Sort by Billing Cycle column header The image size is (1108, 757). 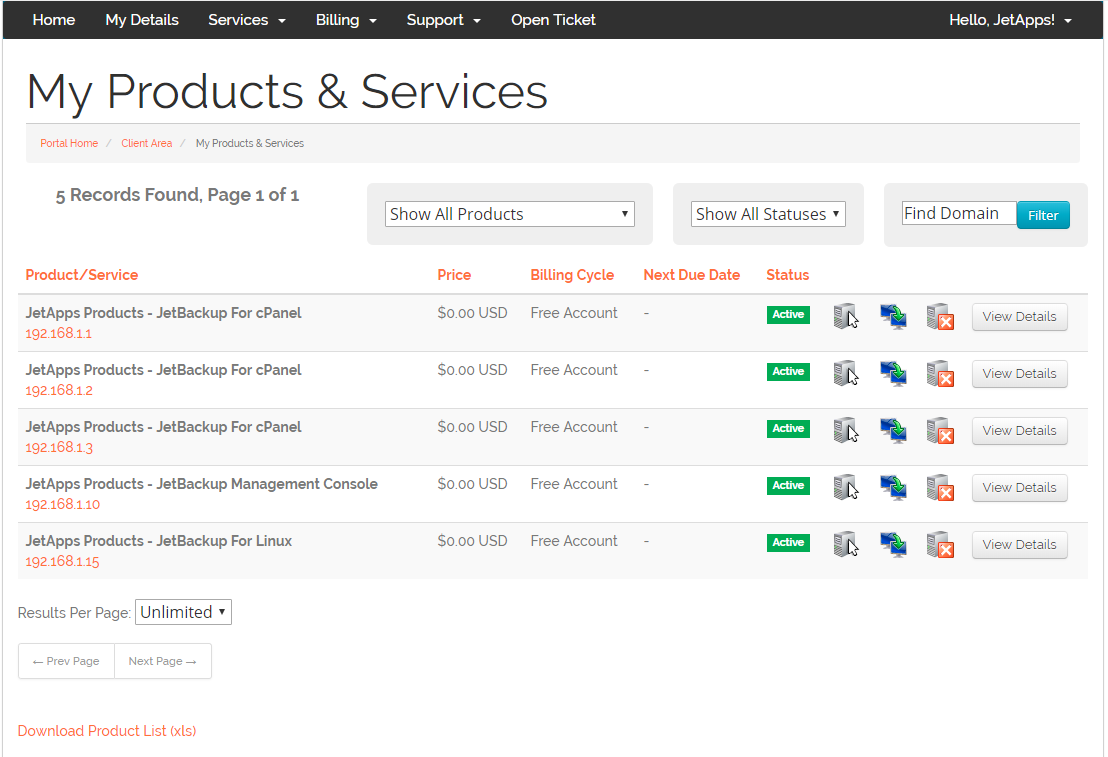click(572, 275)
